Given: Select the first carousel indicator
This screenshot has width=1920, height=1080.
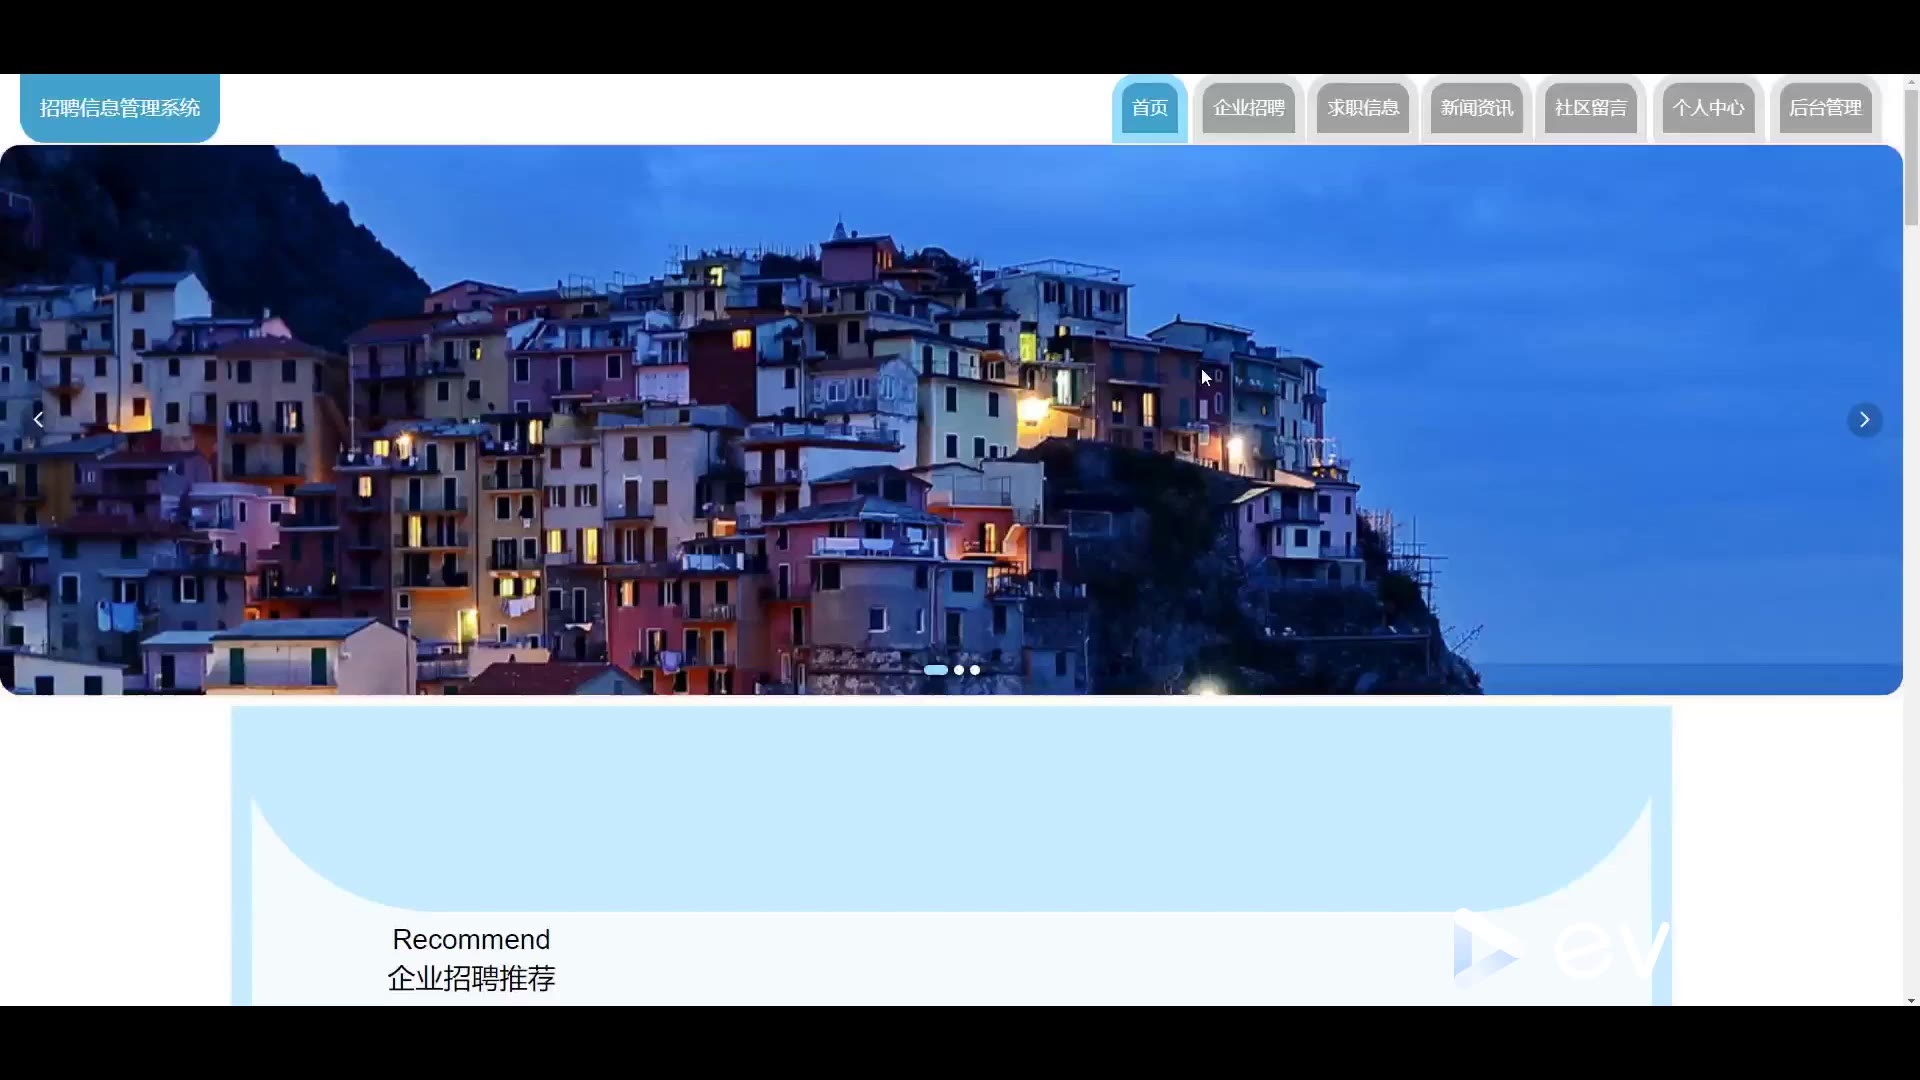Looking at the screenshot, I should pyautogui.click(x=936, y=670).
